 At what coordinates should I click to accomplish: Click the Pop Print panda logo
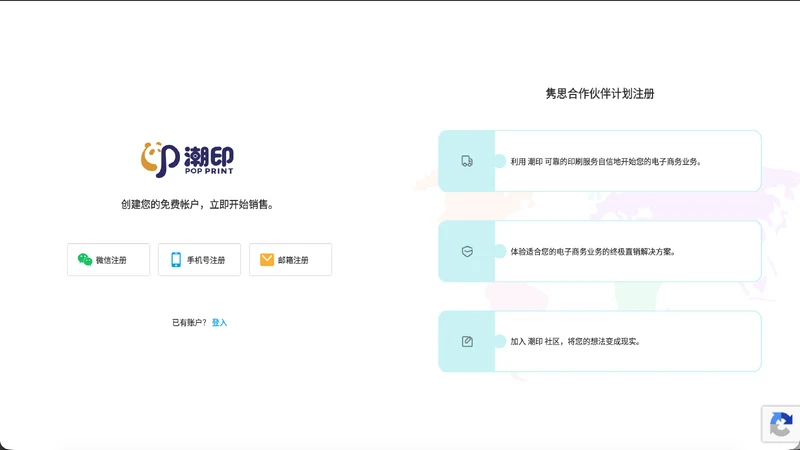click(187, 160)
